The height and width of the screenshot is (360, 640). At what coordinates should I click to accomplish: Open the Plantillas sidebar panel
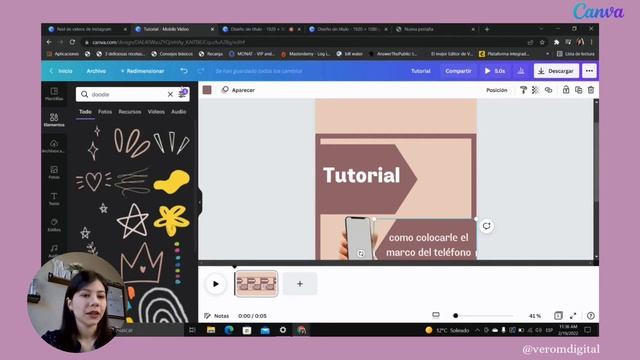(x=54, y=93)
